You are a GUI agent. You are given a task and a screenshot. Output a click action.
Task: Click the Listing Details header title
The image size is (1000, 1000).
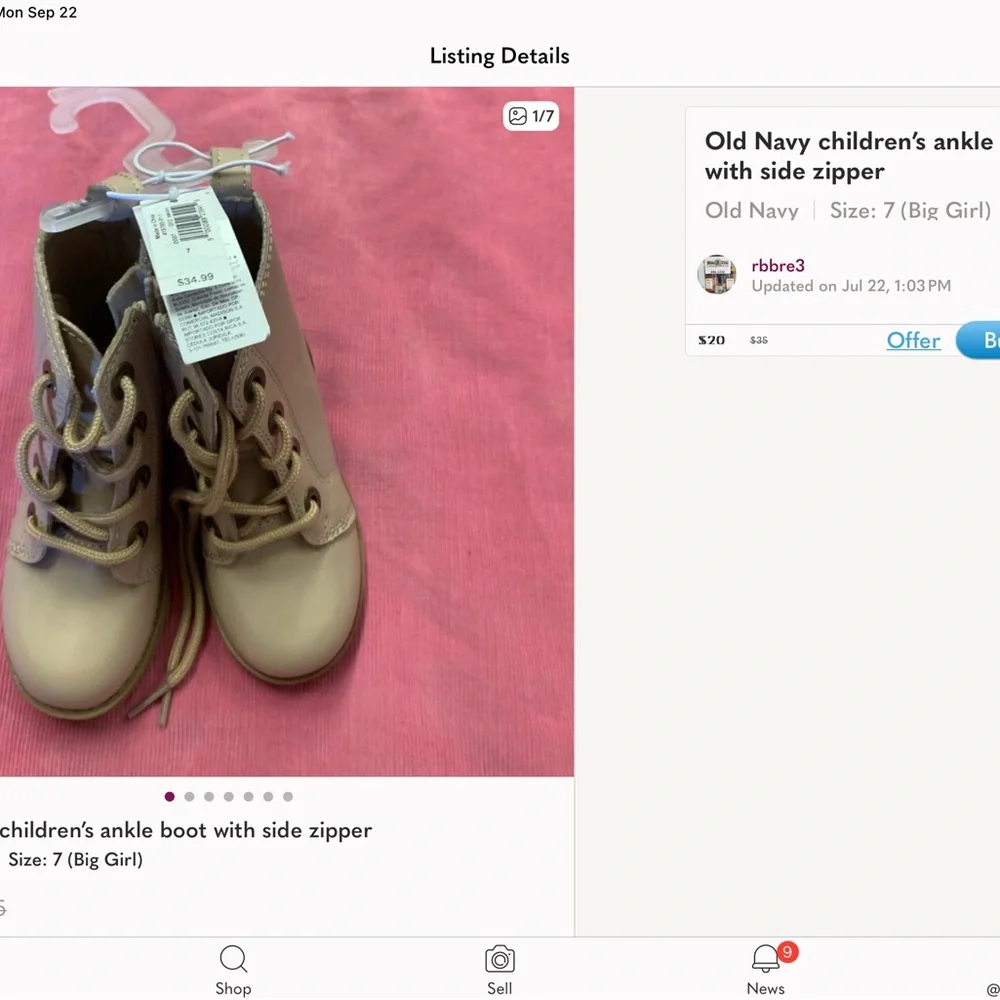[x=499, y=56]
